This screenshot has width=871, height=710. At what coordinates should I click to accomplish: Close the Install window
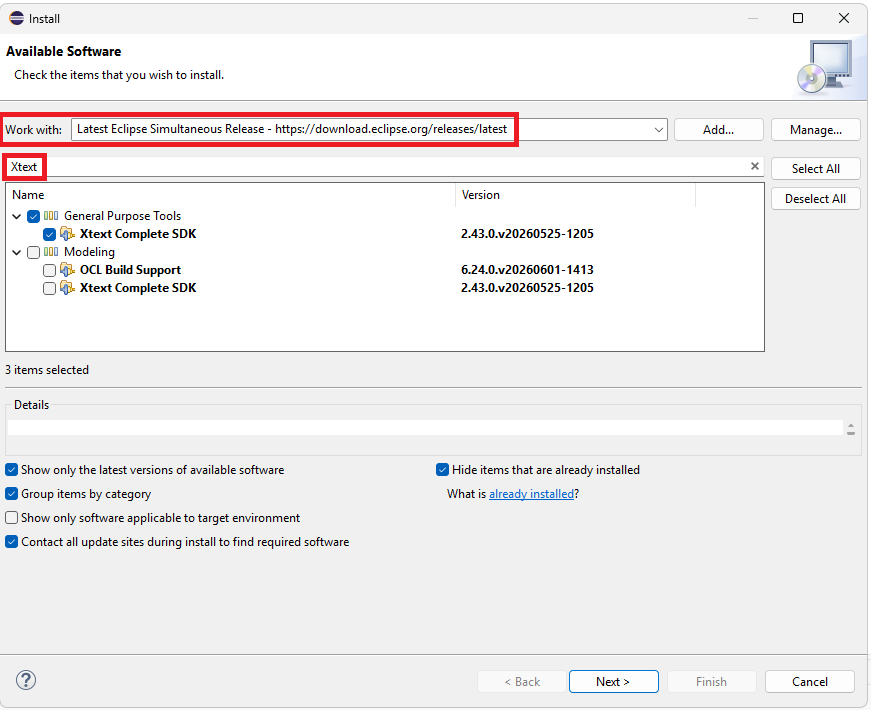pos(844,18)
